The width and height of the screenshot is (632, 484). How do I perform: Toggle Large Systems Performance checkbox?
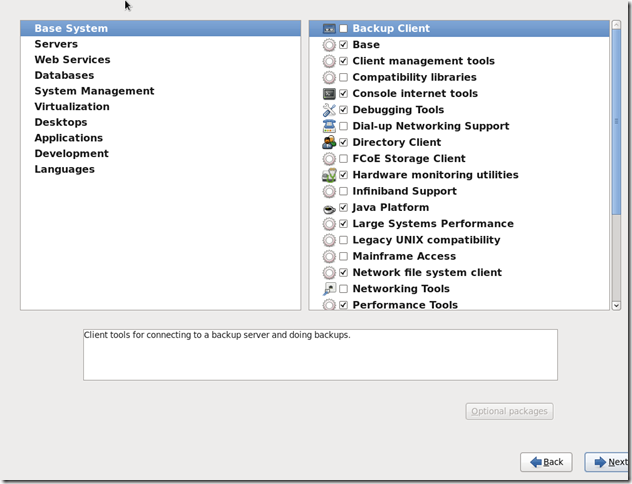click(x=343, y=224)
